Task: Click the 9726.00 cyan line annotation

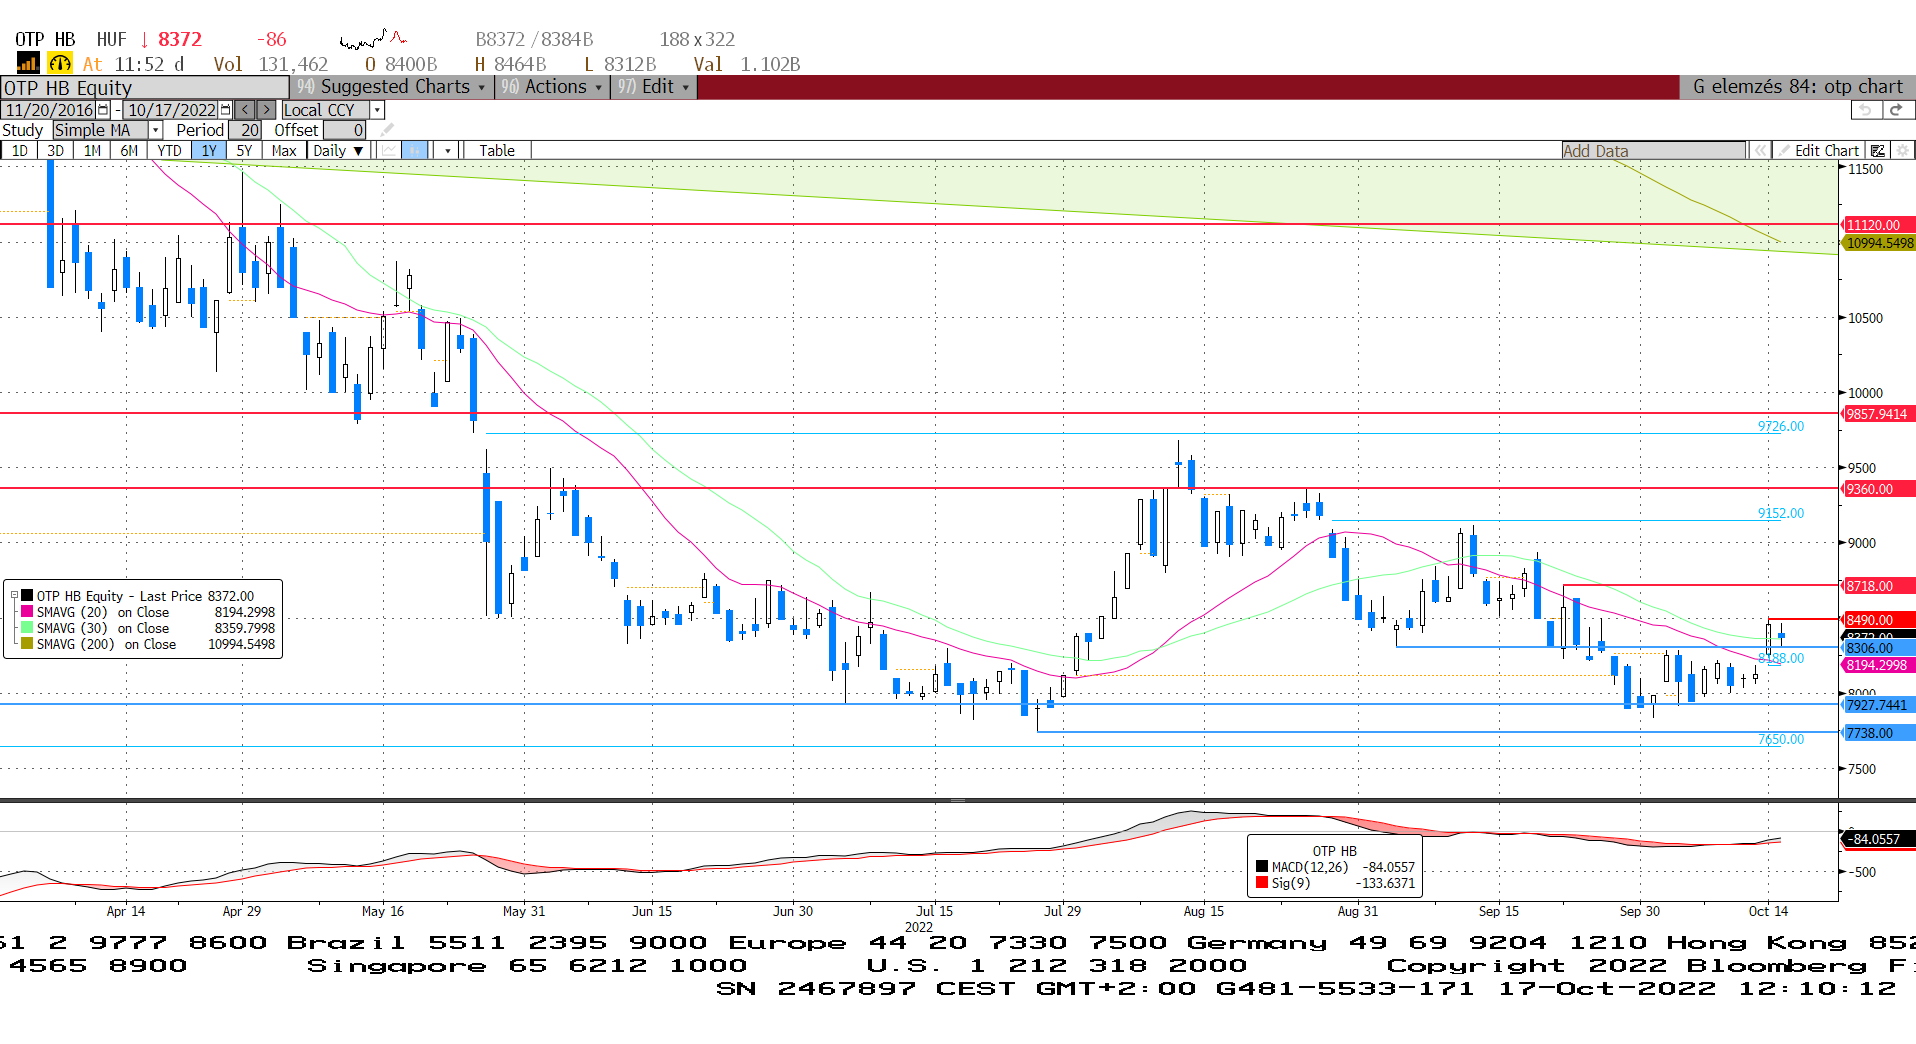Action: pyautogui.click(x=1781, y=426)
